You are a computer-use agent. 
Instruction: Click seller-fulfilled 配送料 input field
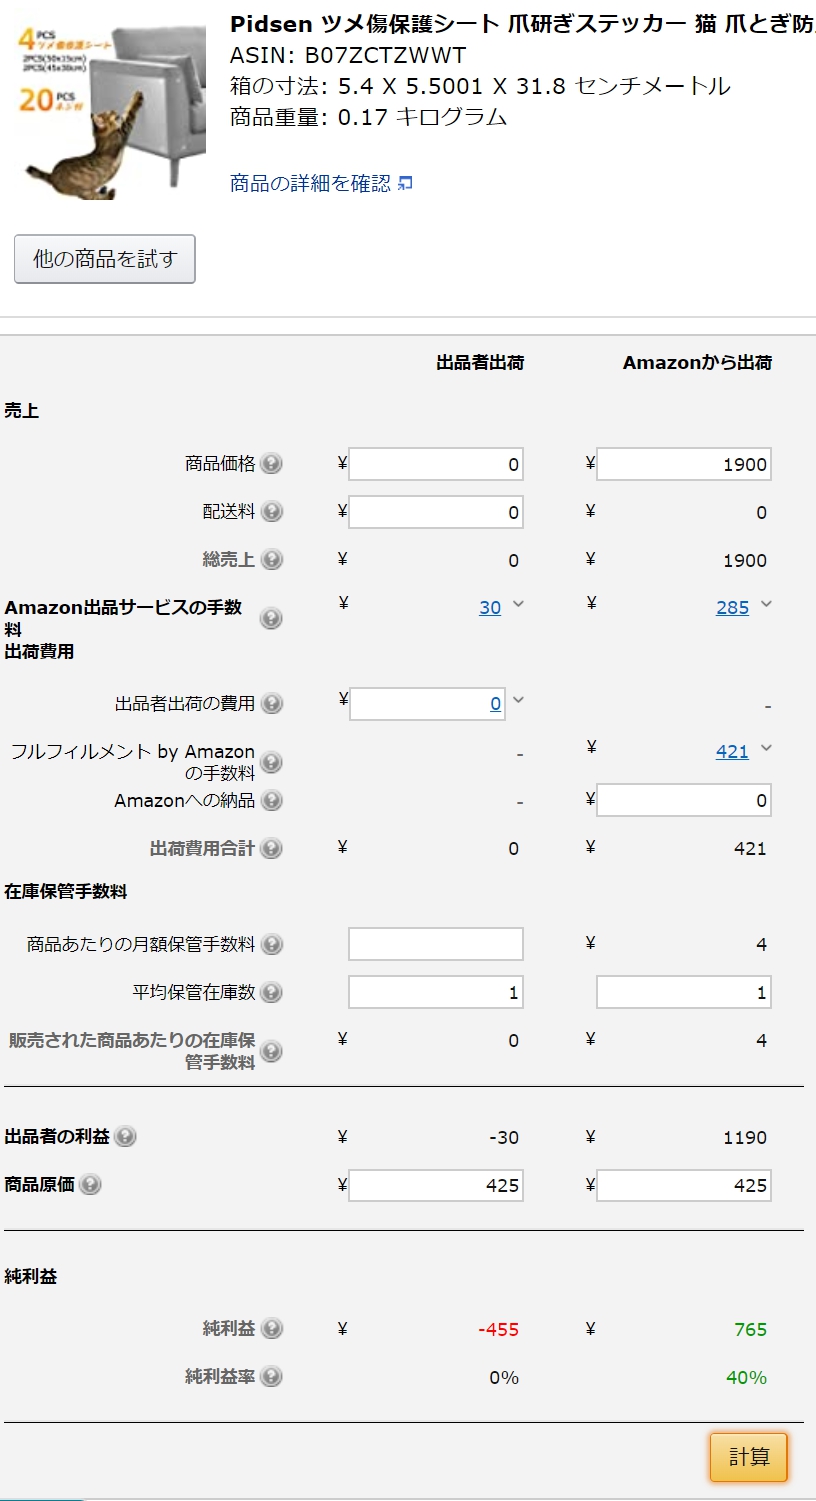[x=436, y=512]
